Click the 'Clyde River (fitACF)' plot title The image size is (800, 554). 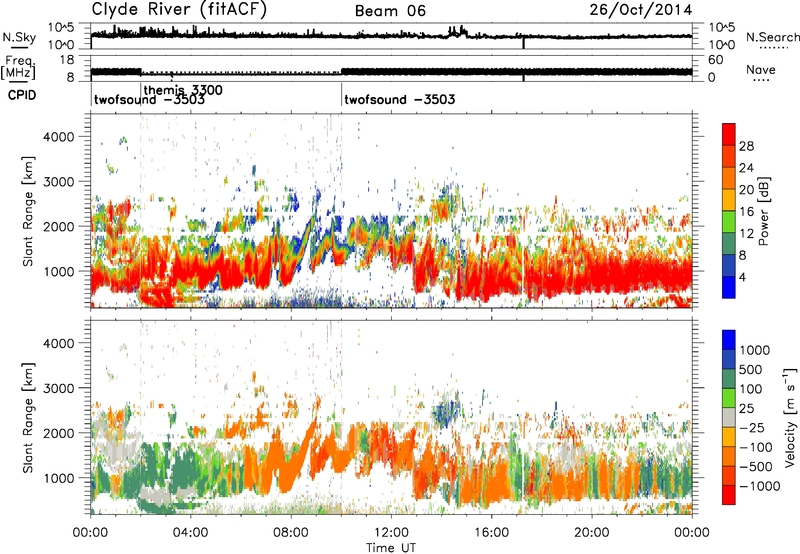pyautogui.click(x=179, y=10)
